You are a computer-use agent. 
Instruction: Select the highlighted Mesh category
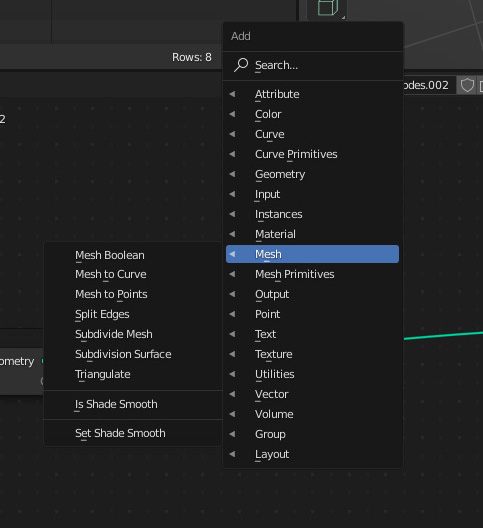[313, 254]
